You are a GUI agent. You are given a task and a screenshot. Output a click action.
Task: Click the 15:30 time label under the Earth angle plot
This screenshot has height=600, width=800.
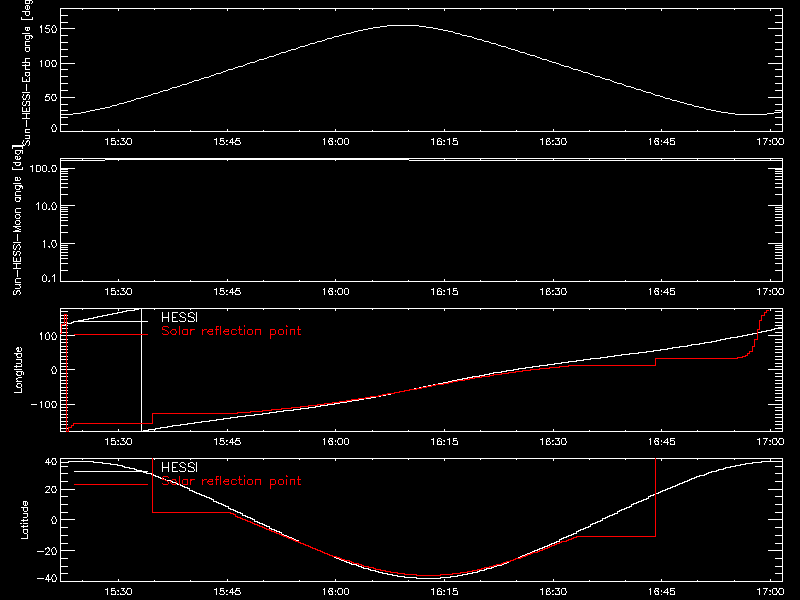(x=118, y=142)
